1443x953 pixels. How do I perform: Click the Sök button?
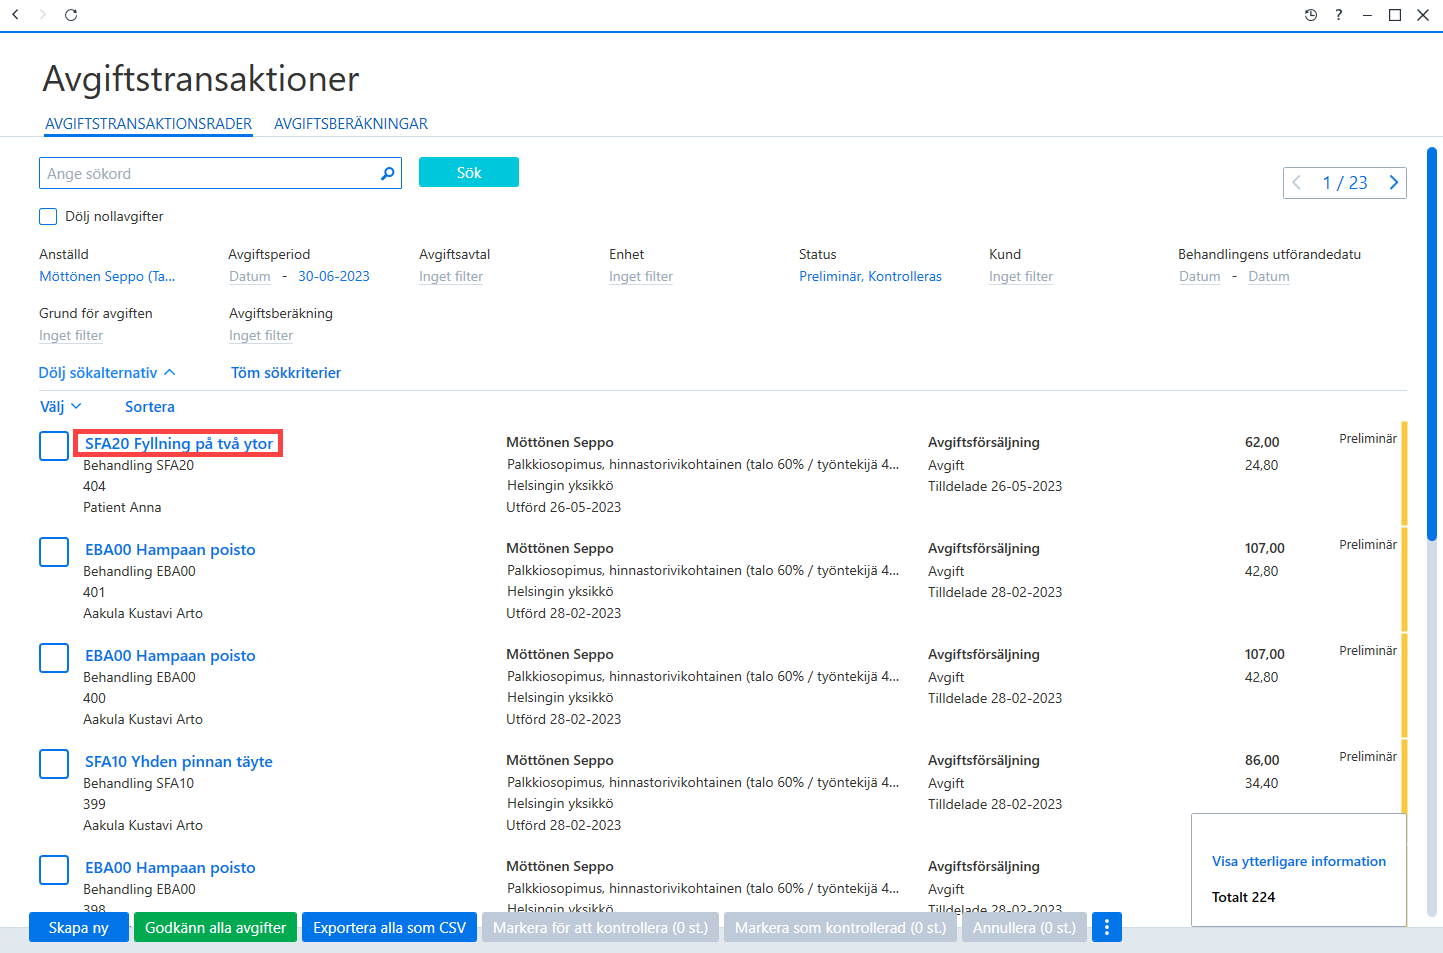469,172
